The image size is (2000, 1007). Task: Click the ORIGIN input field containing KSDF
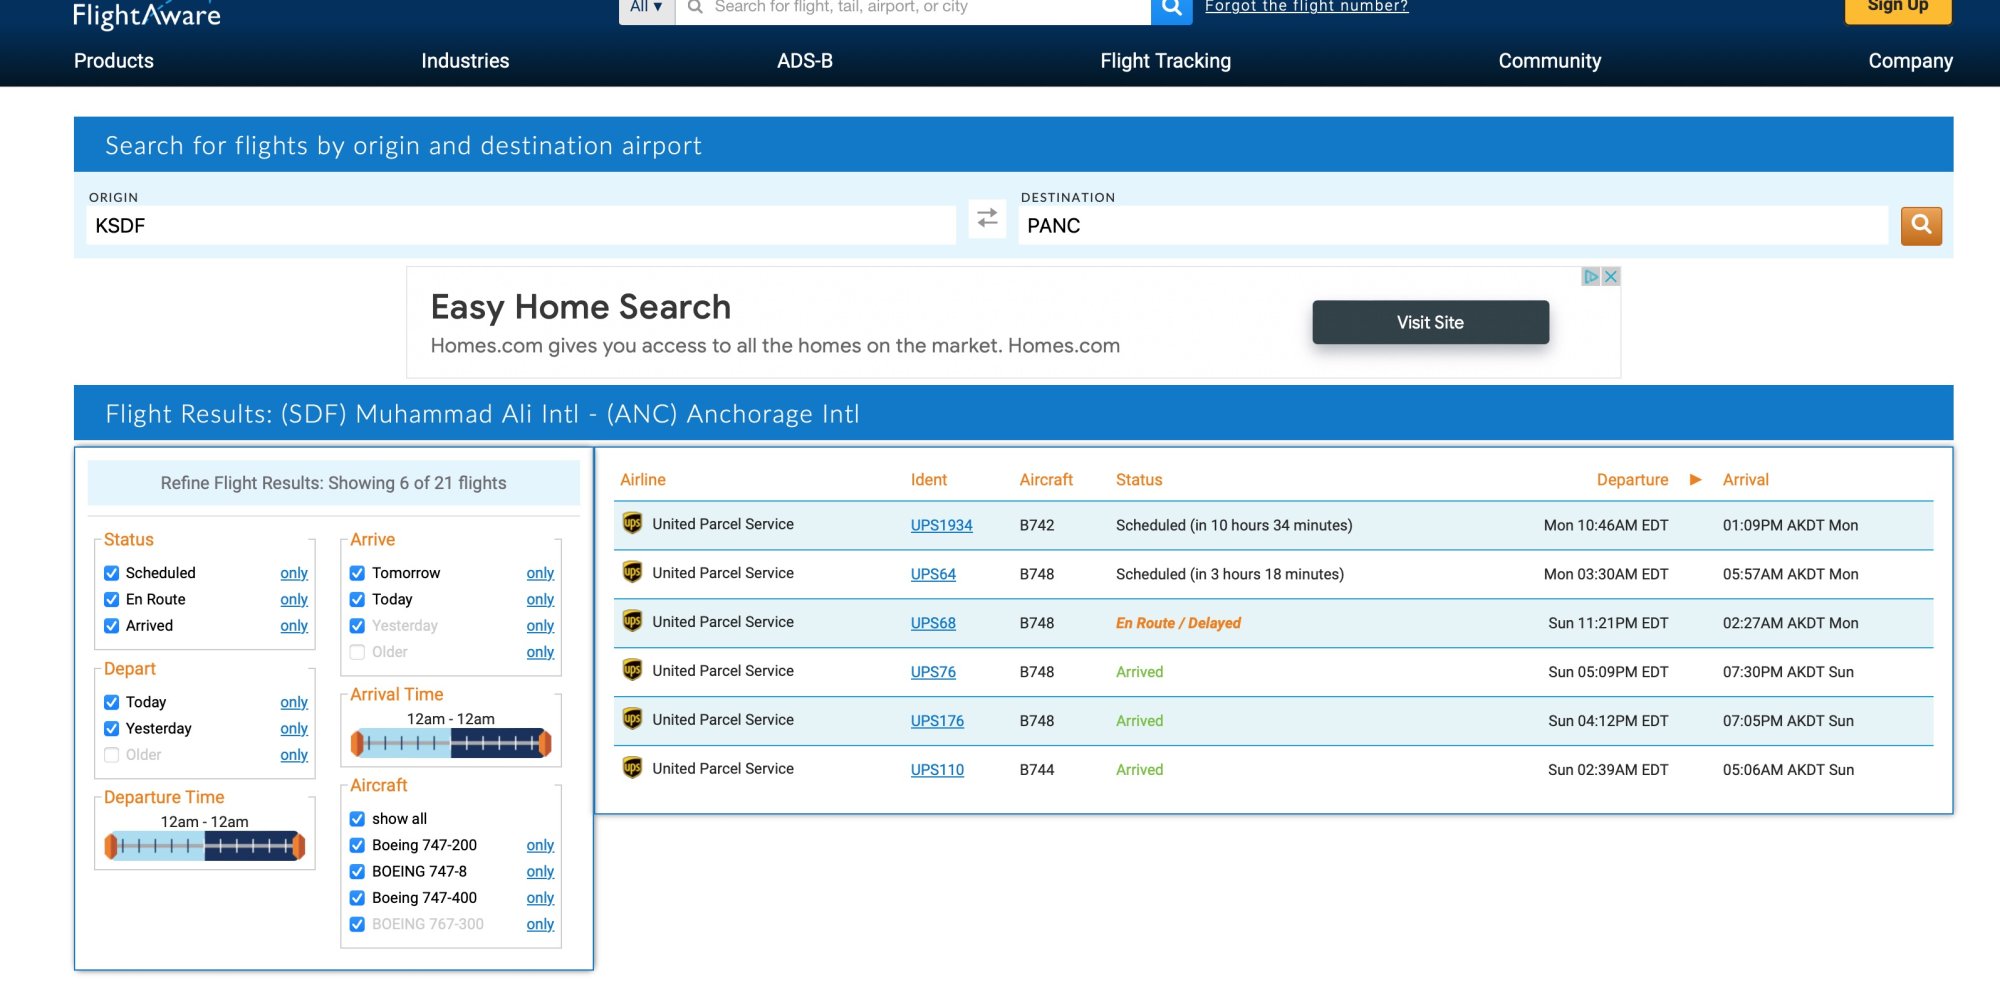(x=520, y=226)
